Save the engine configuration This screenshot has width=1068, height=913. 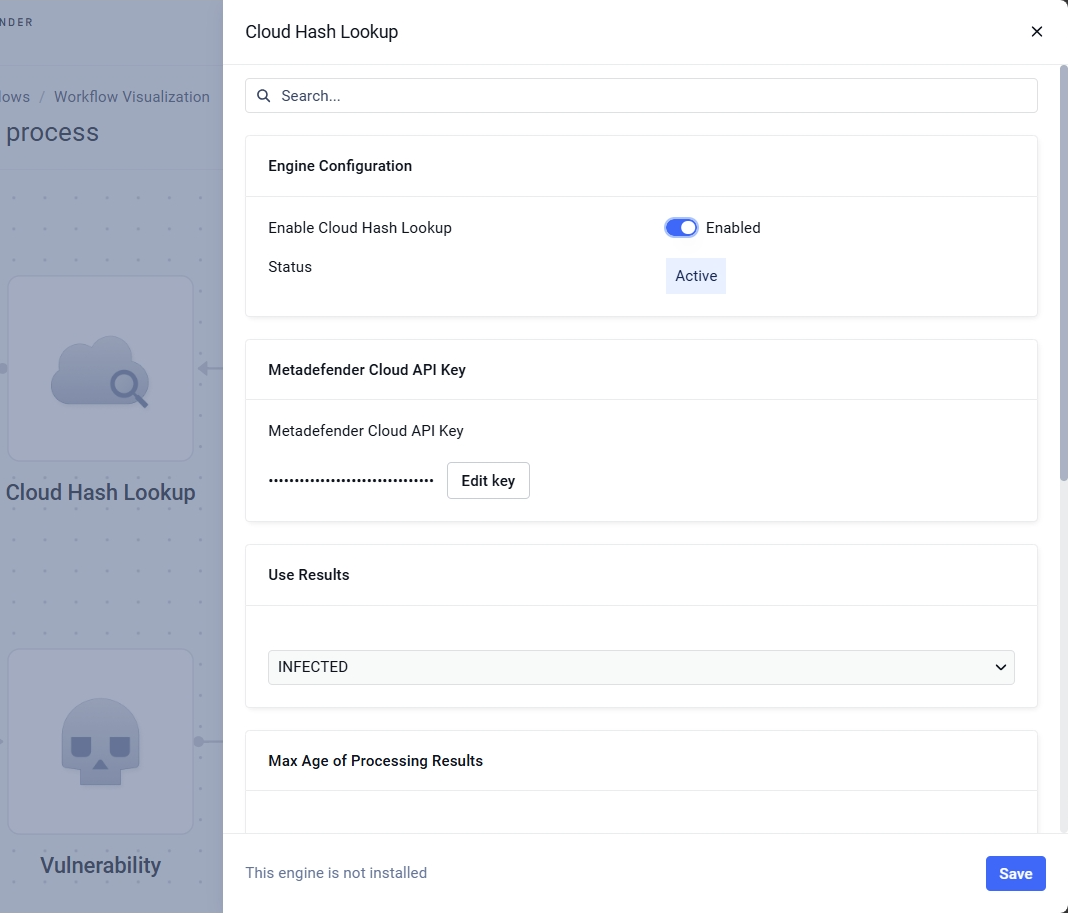click(x=1015, y=873)
